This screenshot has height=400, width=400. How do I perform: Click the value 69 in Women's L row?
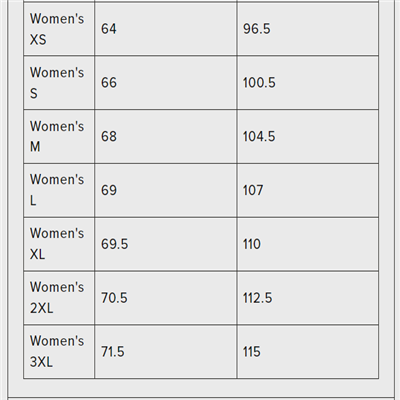pyautogui.click(x=109, y=190)
